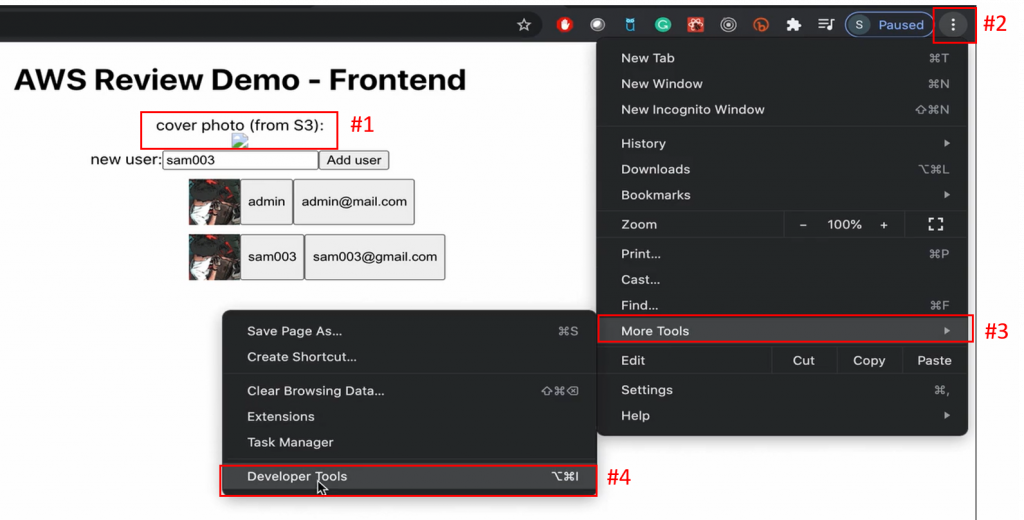The width and height of the screenshot is (1024, 520).
Task: Open the Extensions puzzle piece icon
Action: (x=793, y=25)
